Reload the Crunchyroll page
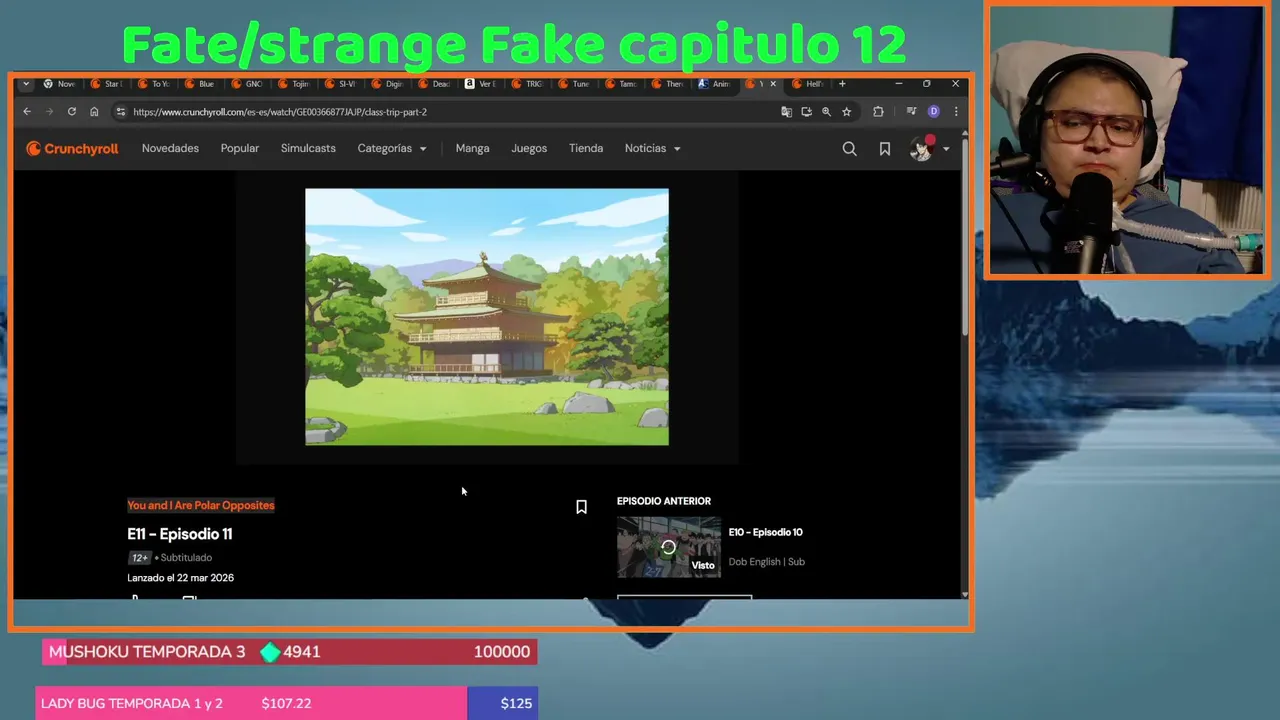This screenshot has width=1280, height=720. 71,112
